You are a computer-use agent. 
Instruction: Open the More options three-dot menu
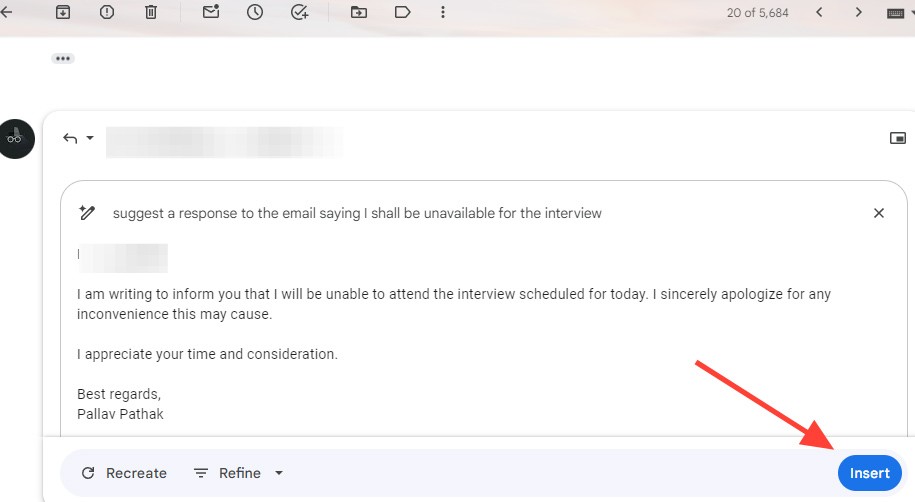point(442,12)
